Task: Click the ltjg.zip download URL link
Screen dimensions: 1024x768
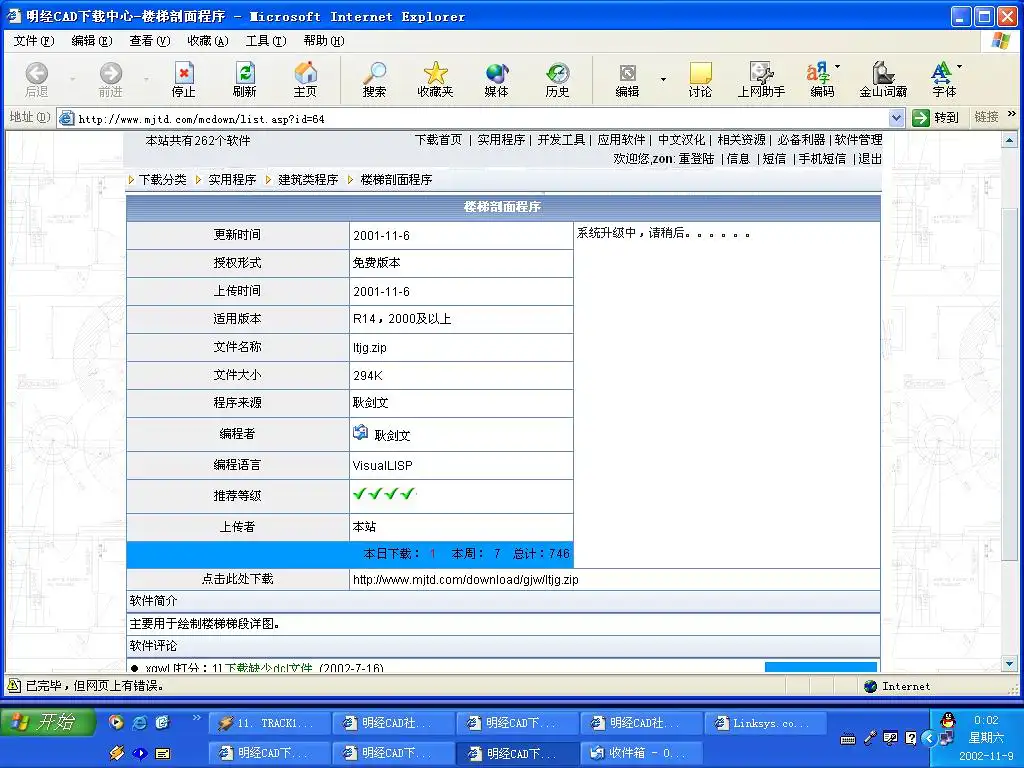Action: click(x=465, y=579)
